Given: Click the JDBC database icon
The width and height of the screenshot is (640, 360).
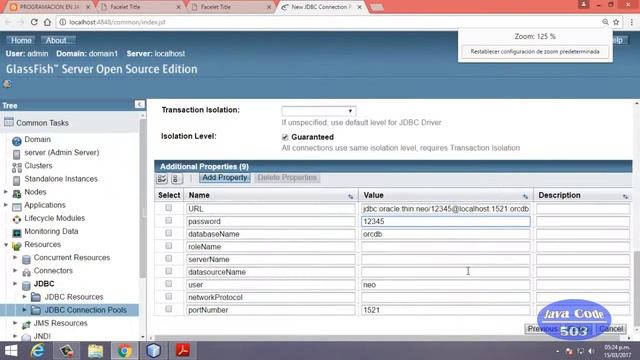Looking at the screenshot, I should (26, 285).
